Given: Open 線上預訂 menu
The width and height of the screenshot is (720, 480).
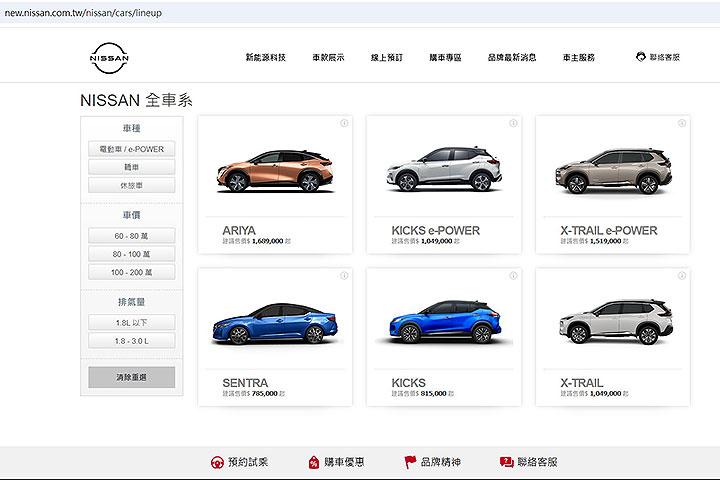Looking at the screenshot, I should [x=387, y=57].
